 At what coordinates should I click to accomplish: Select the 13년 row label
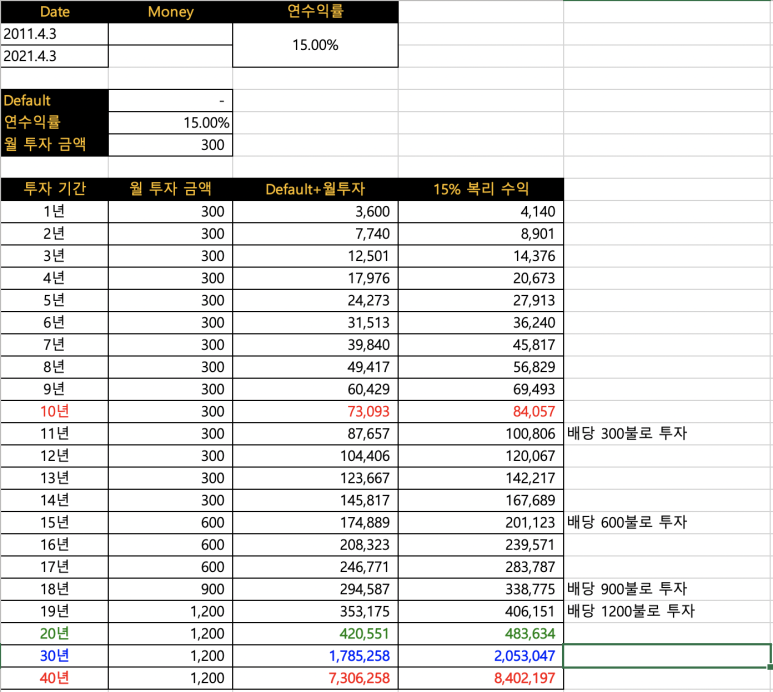coord(54,478)
